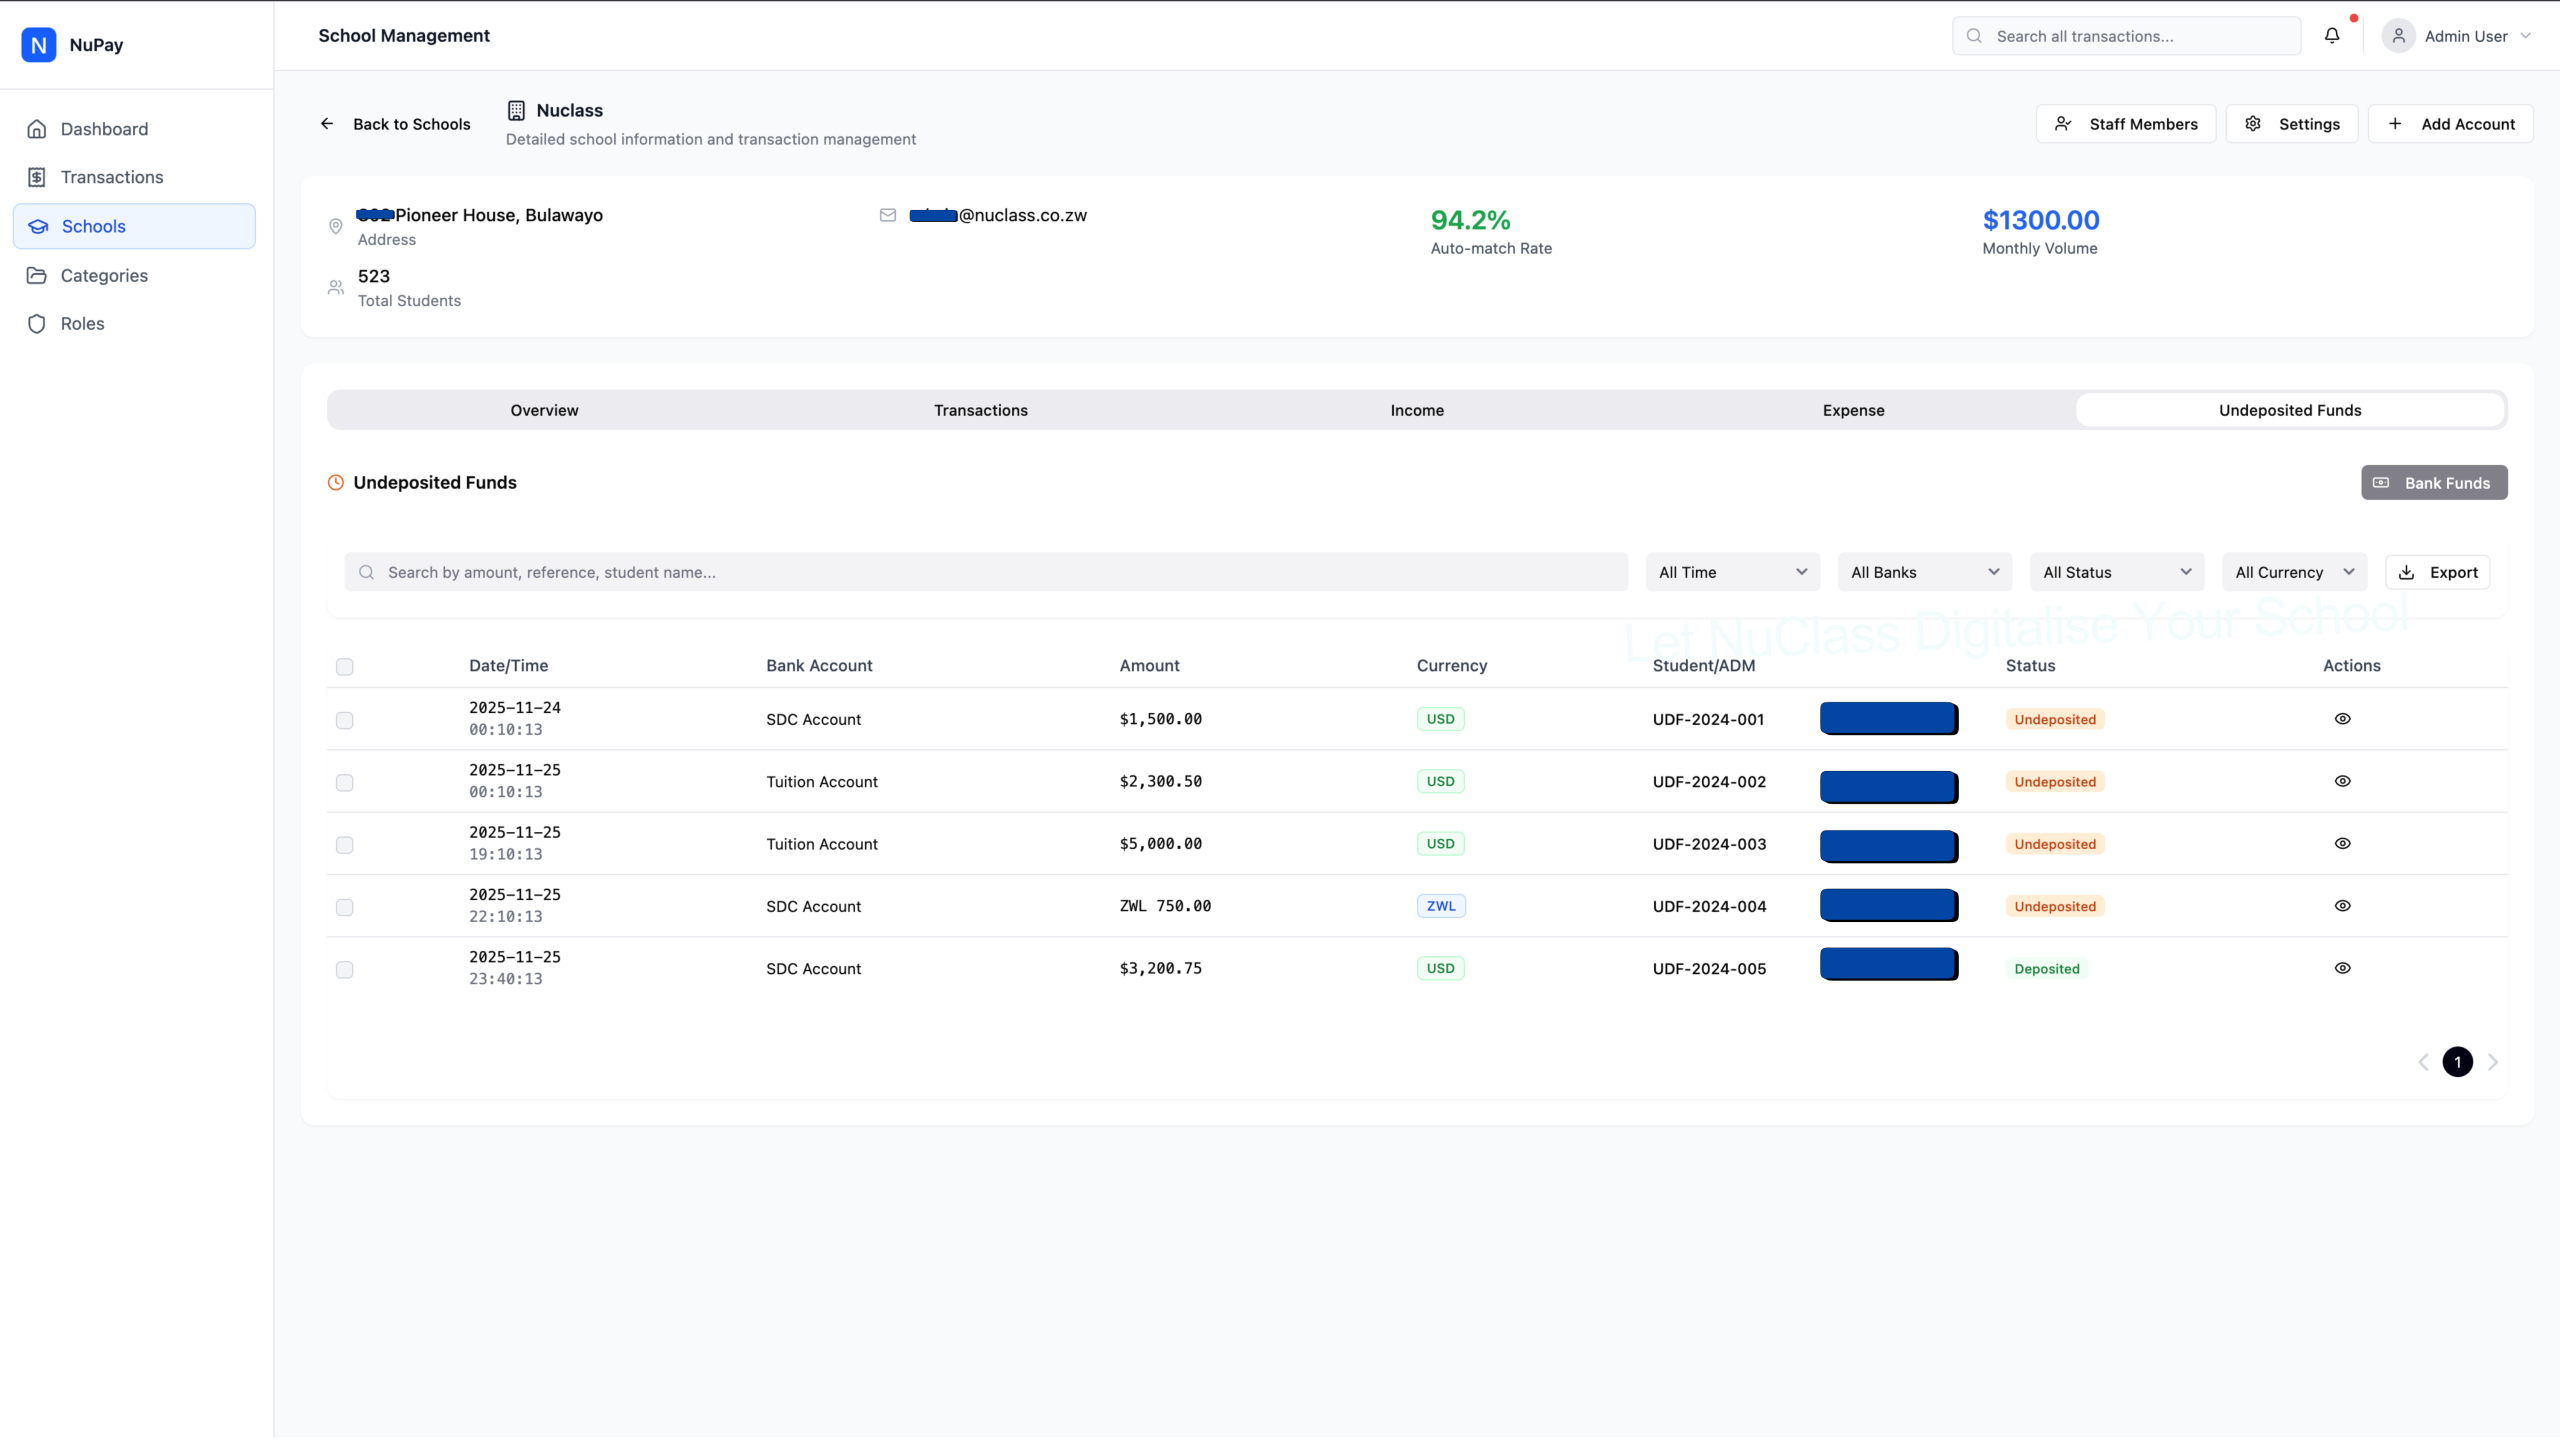
Task: Open the All Time filter dropdown
Action: 1732,571
